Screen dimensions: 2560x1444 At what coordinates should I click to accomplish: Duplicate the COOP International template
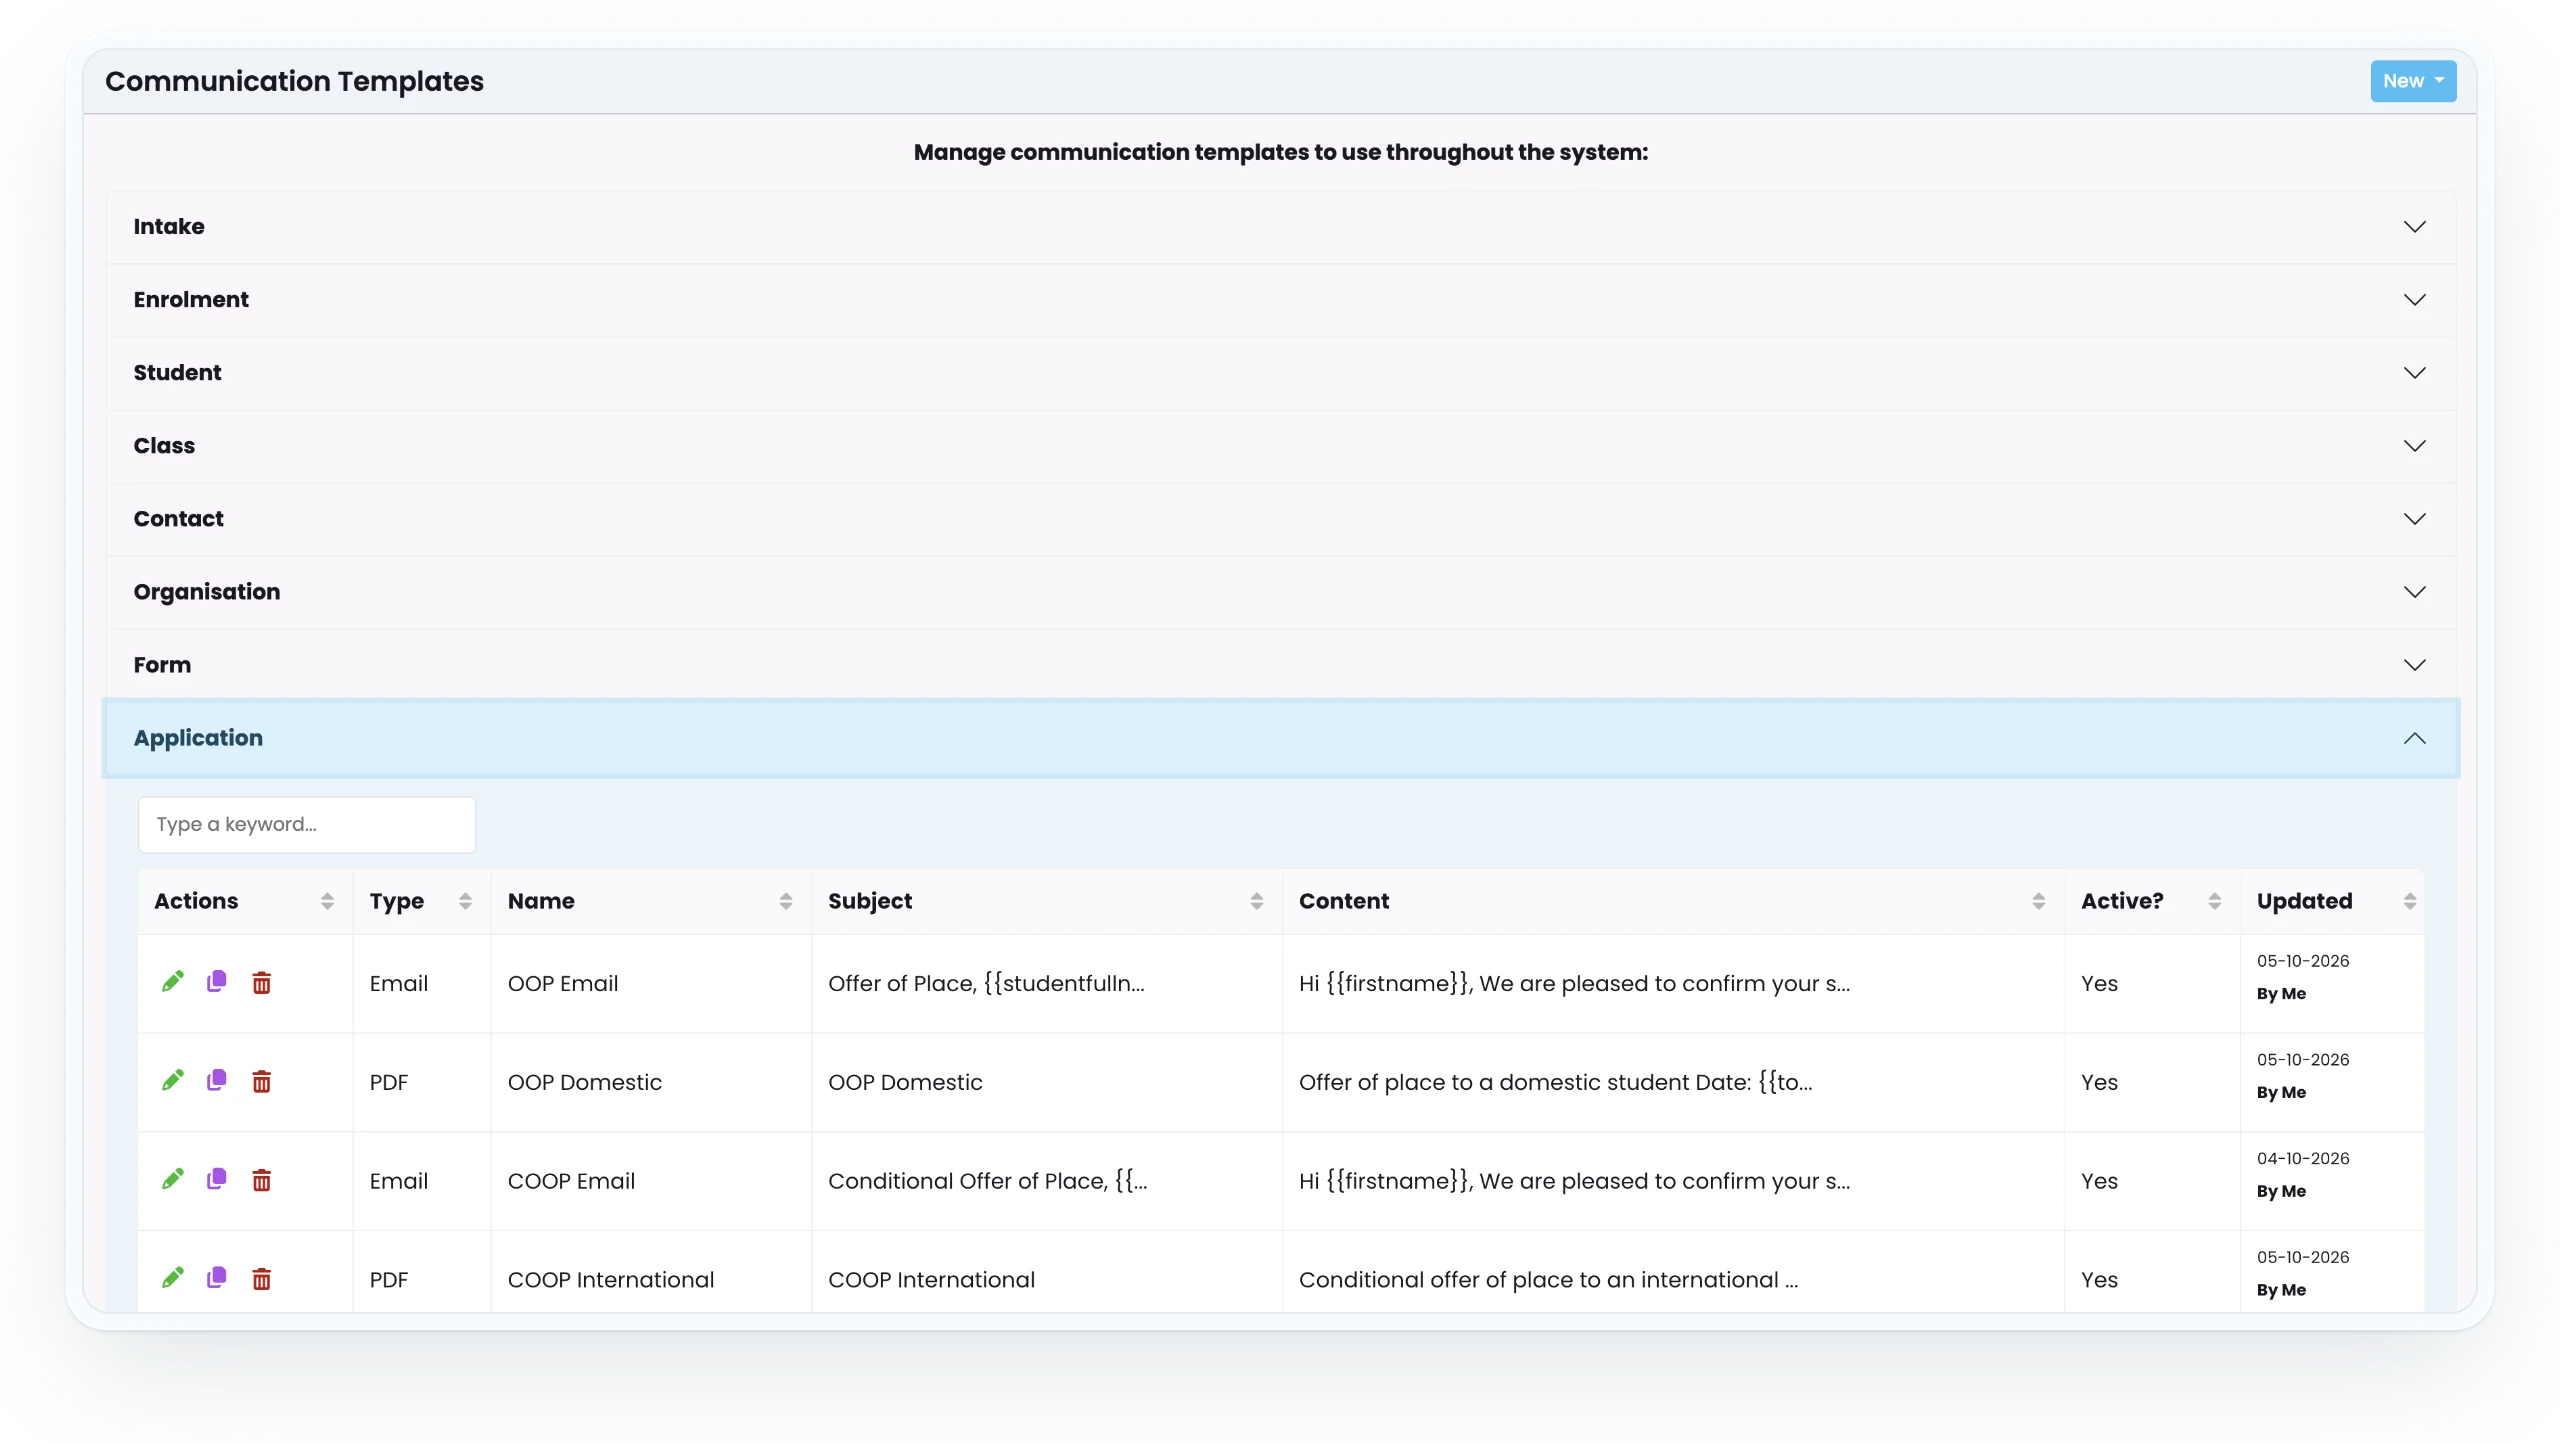216,1278
